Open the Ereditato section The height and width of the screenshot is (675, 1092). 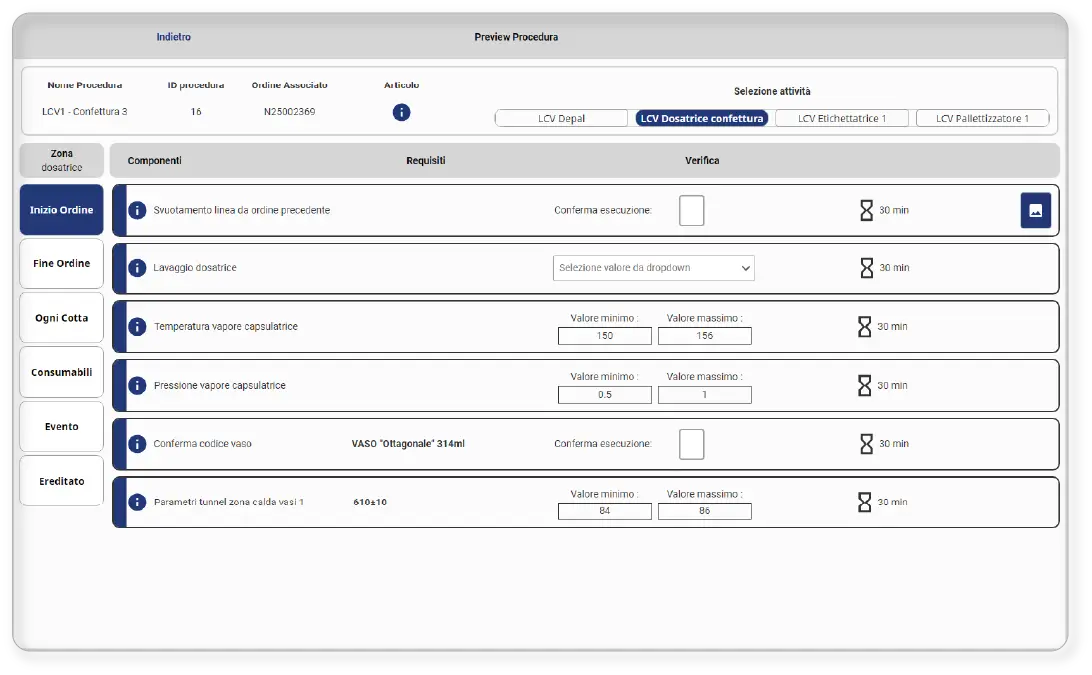pos(61,481)
